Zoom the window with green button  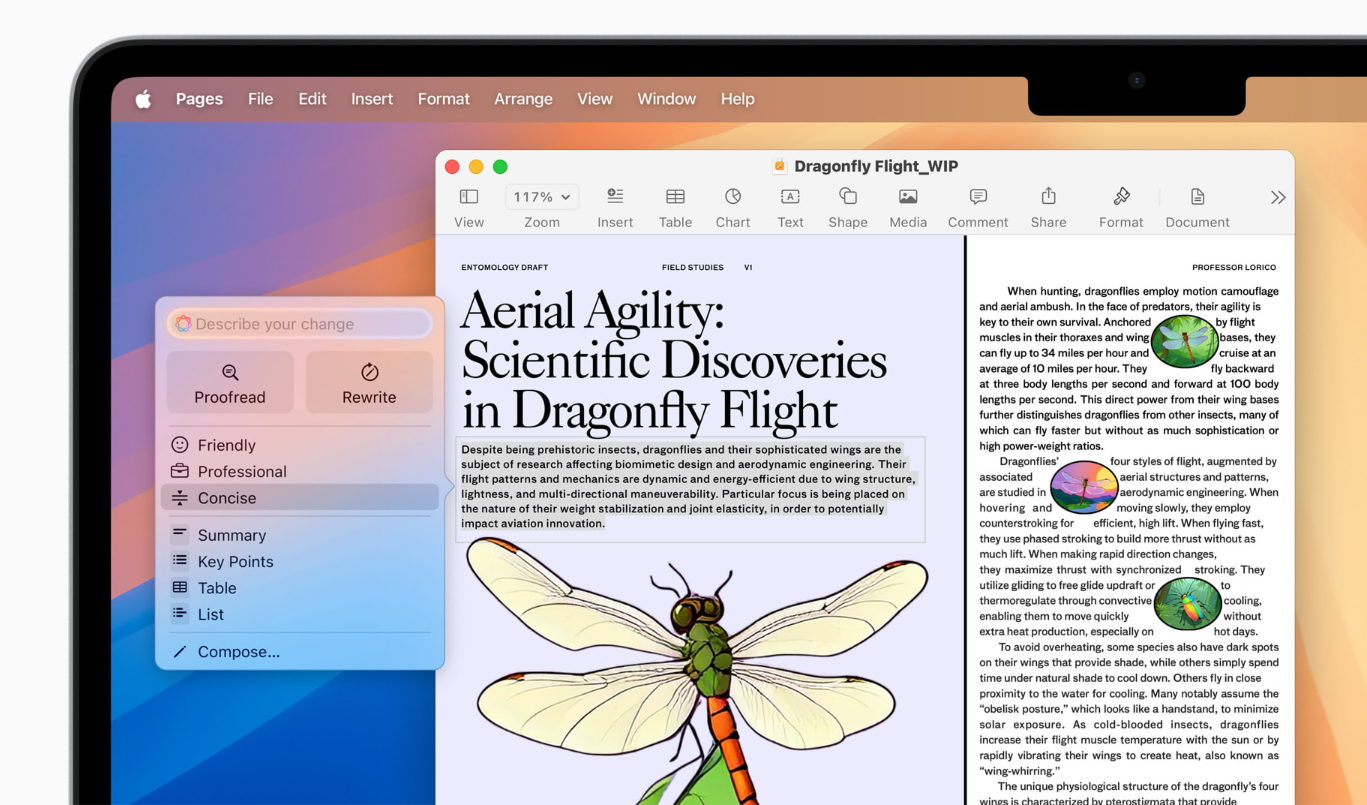(500, 167)
